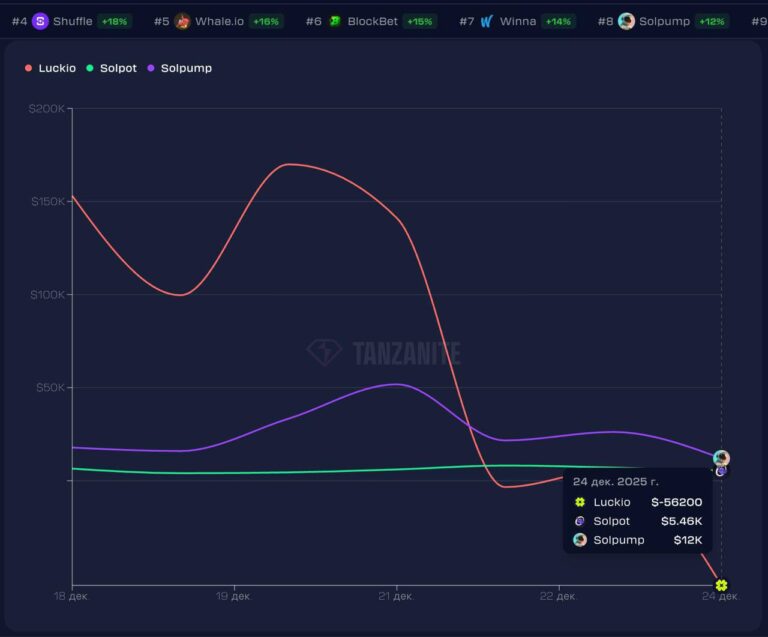This screenshot has width=768, height=637.
Task: Click the #4 rank number in ticker
Action: coord(20,22)
